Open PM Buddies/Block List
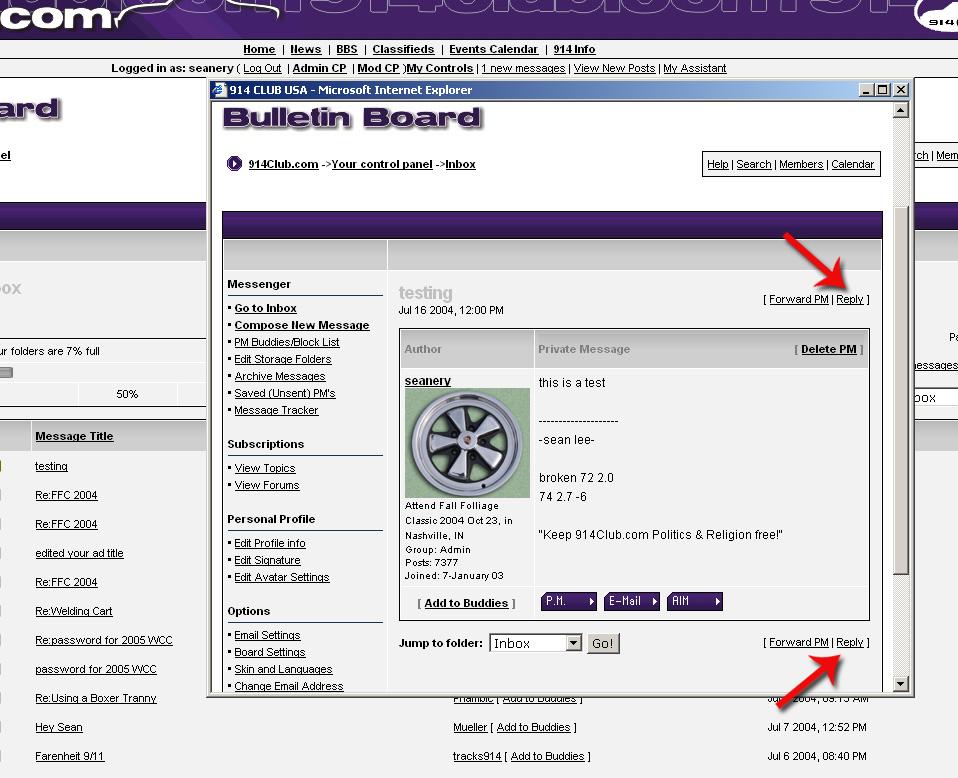The image size is (958, 778). tap(287, 342)
